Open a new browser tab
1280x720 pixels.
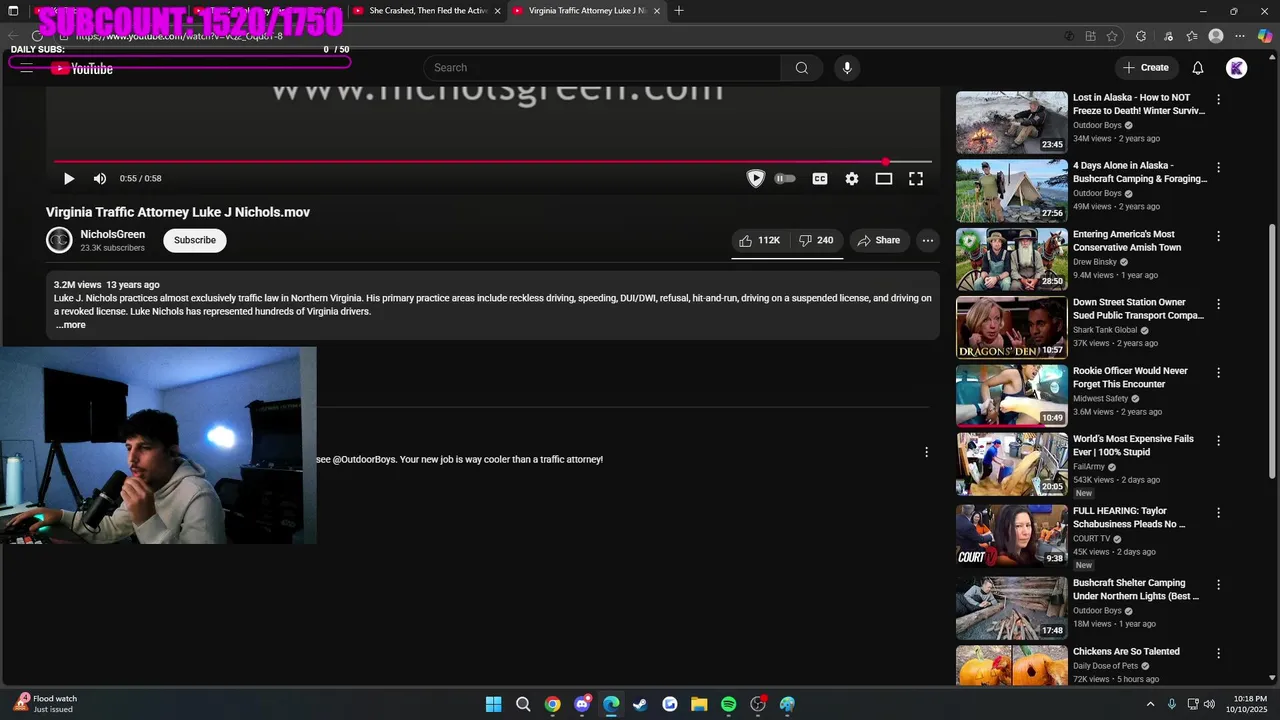coord(679,11)
